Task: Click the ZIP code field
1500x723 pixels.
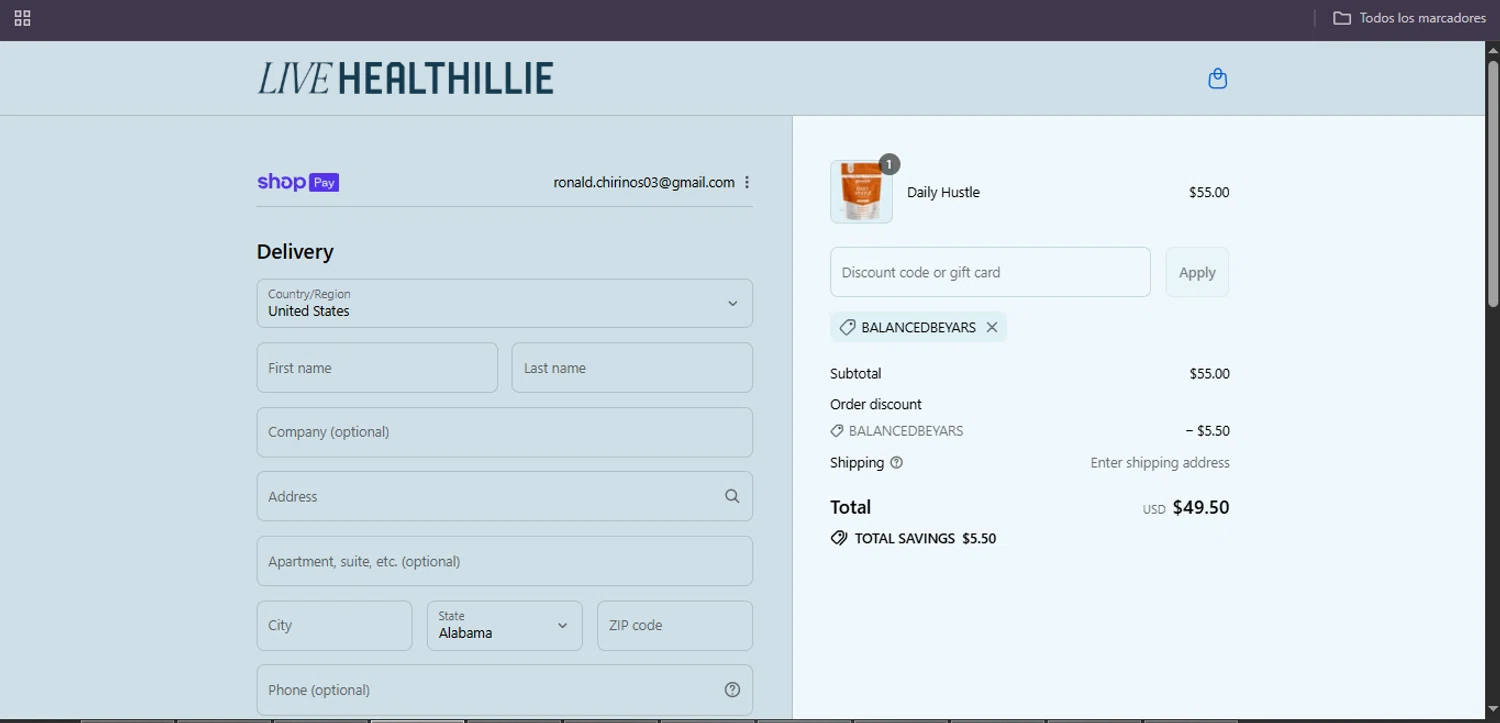Action: [675, 626]
